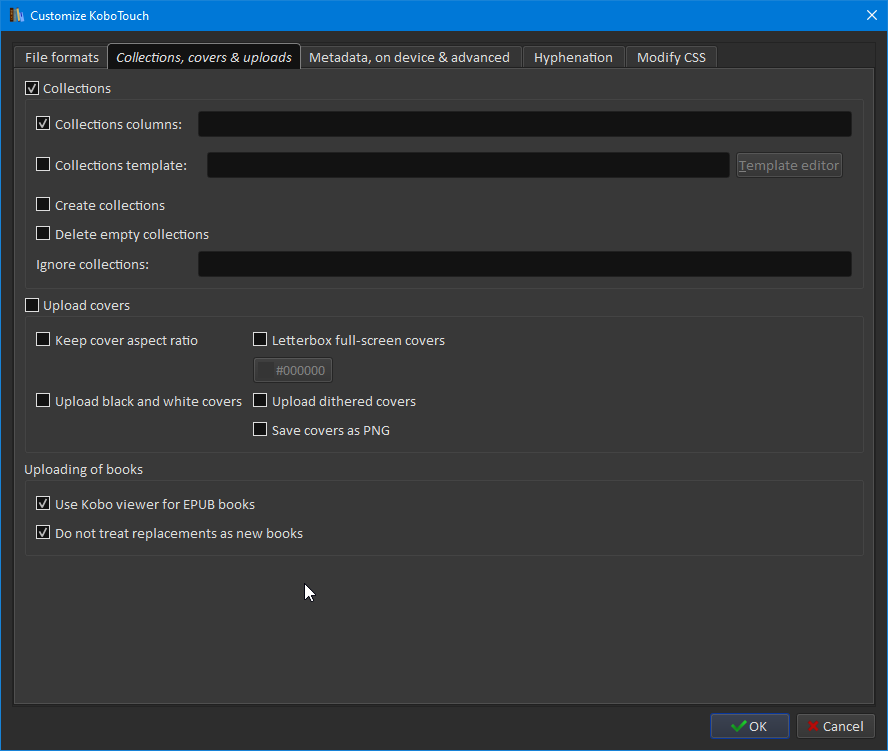Switch to Modify CSS tab
The image size is (888, 751).
click(671, 58)
